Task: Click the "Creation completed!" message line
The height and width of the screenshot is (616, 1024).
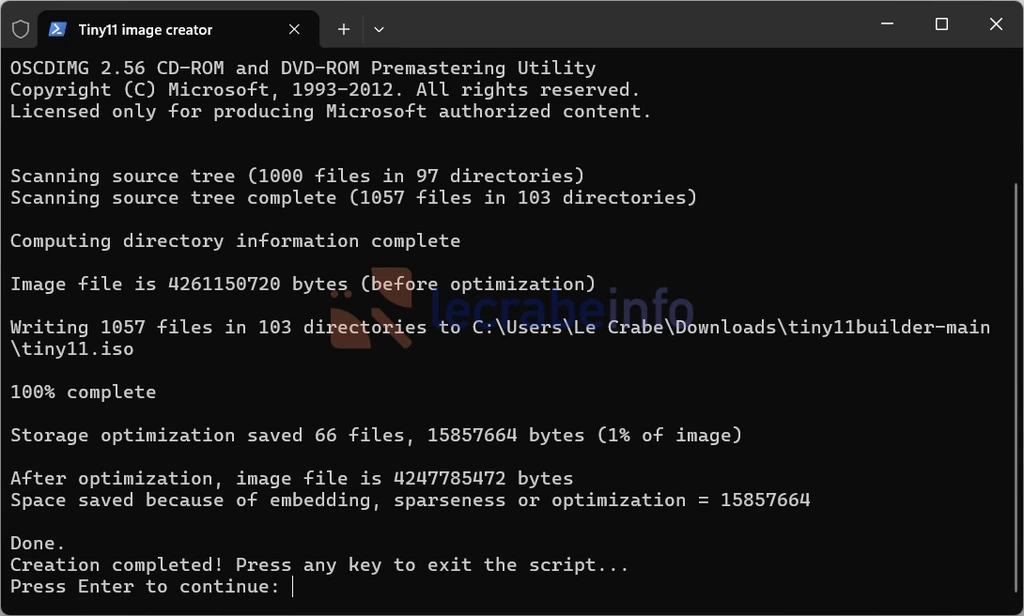Action: click(x=319, y=564)
